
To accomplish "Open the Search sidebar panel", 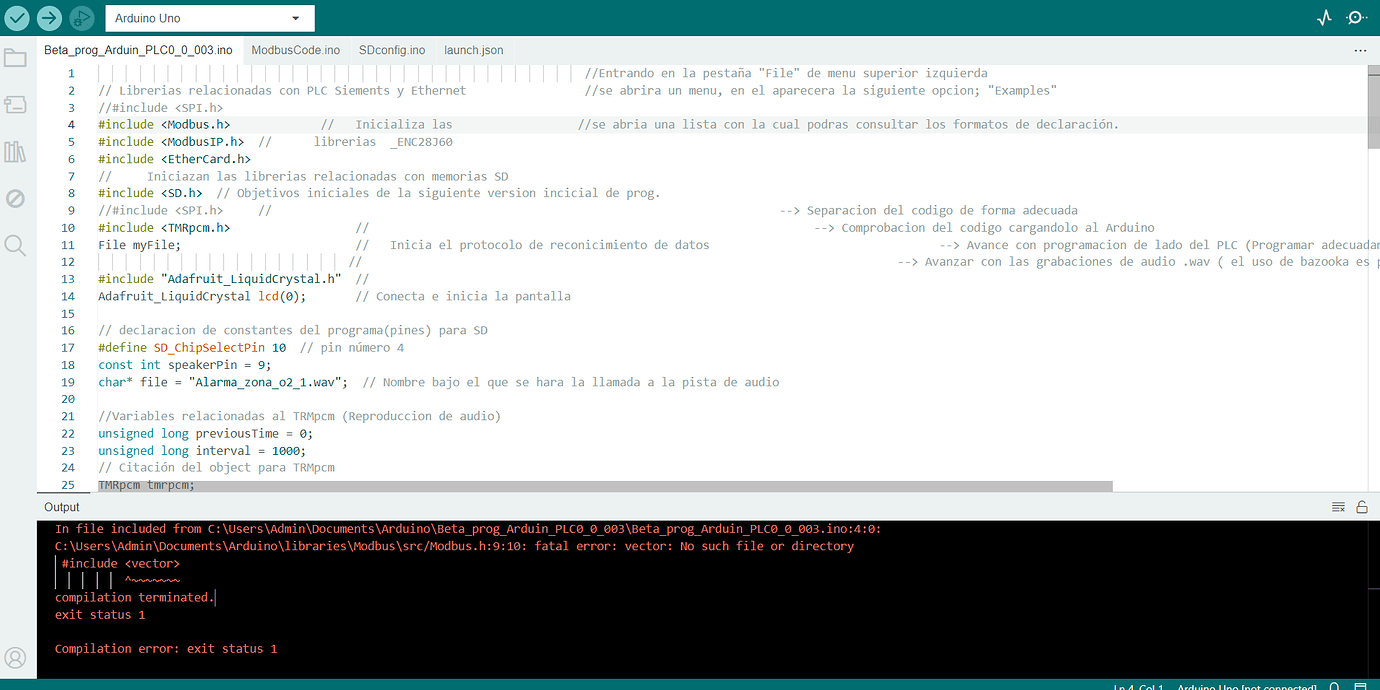I will point(15,245).
